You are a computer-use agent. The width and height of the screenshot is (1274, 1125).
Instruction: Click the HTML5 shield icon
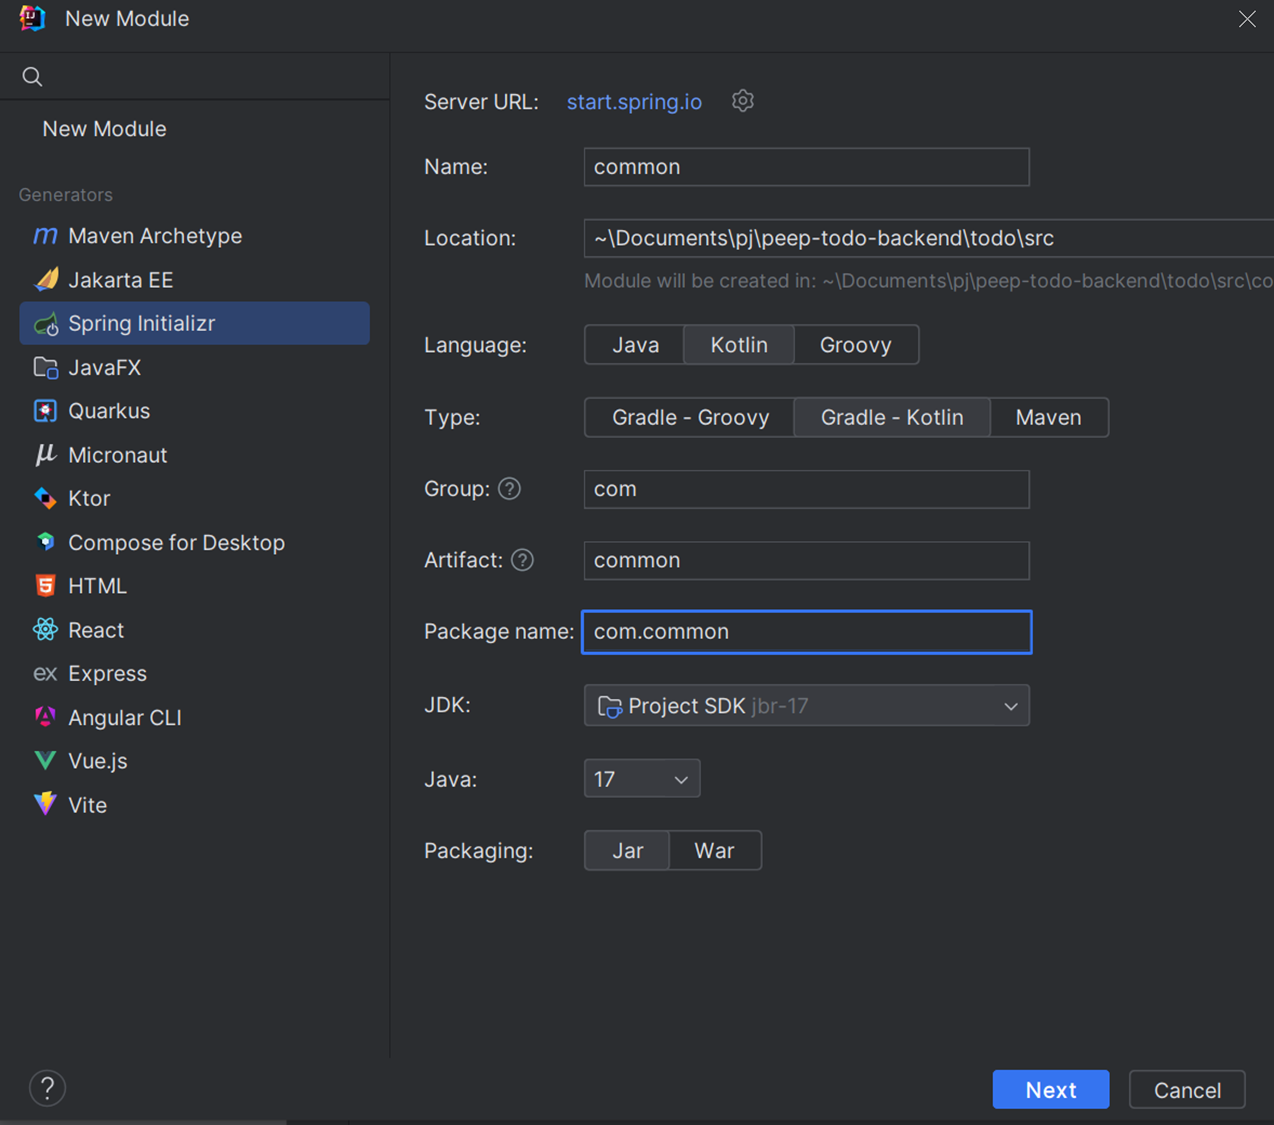pyautogui.click(x=45, y=586)
